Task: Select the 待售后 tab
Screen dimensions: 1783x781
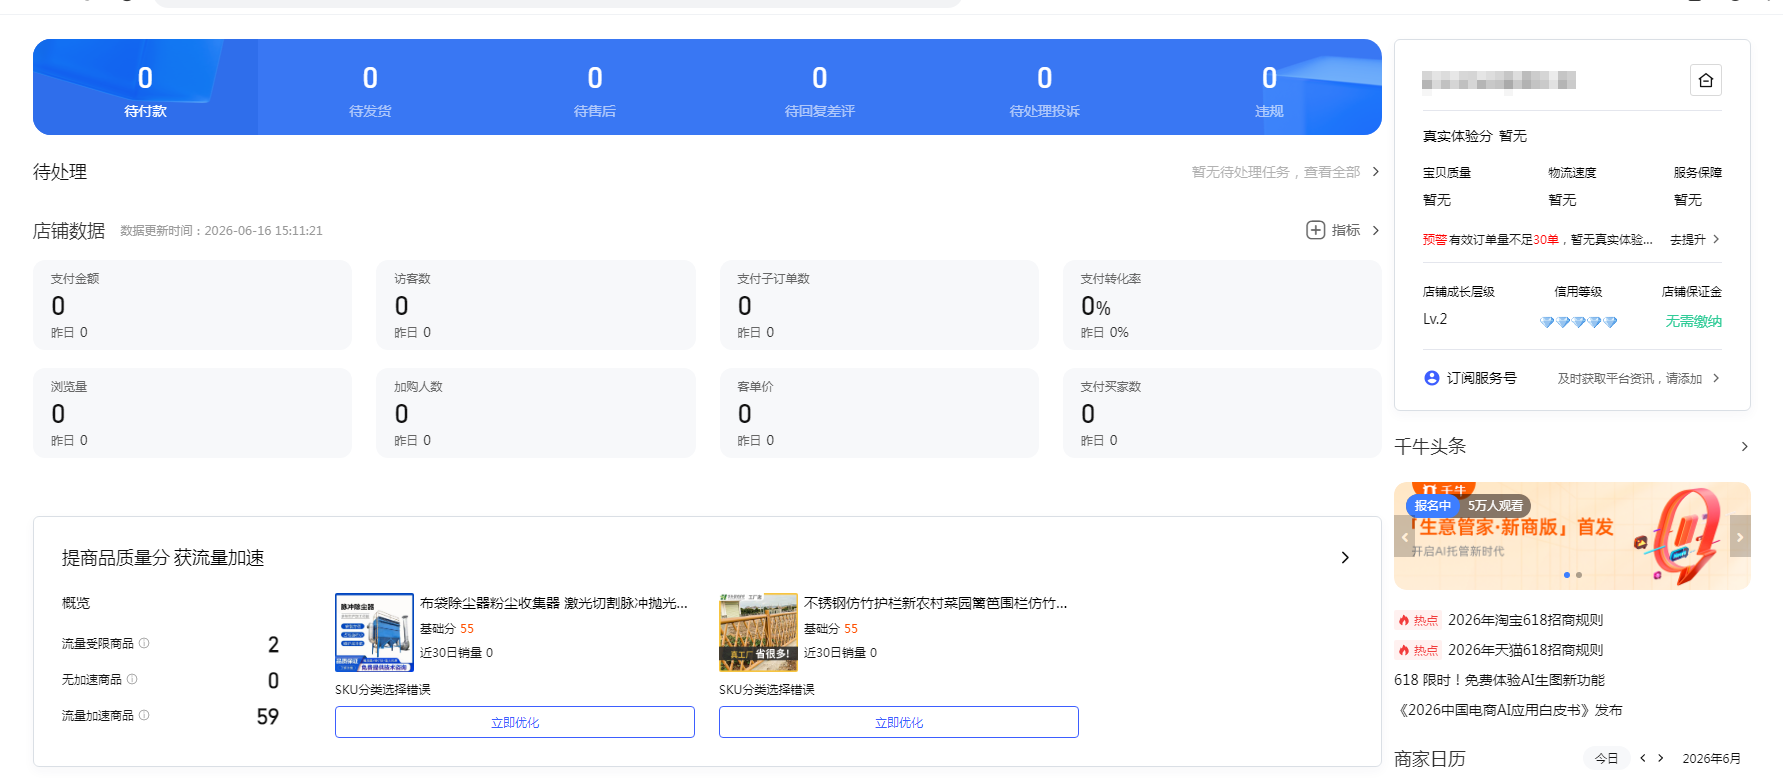Action: pyautogui.click(x=595, y=87)
